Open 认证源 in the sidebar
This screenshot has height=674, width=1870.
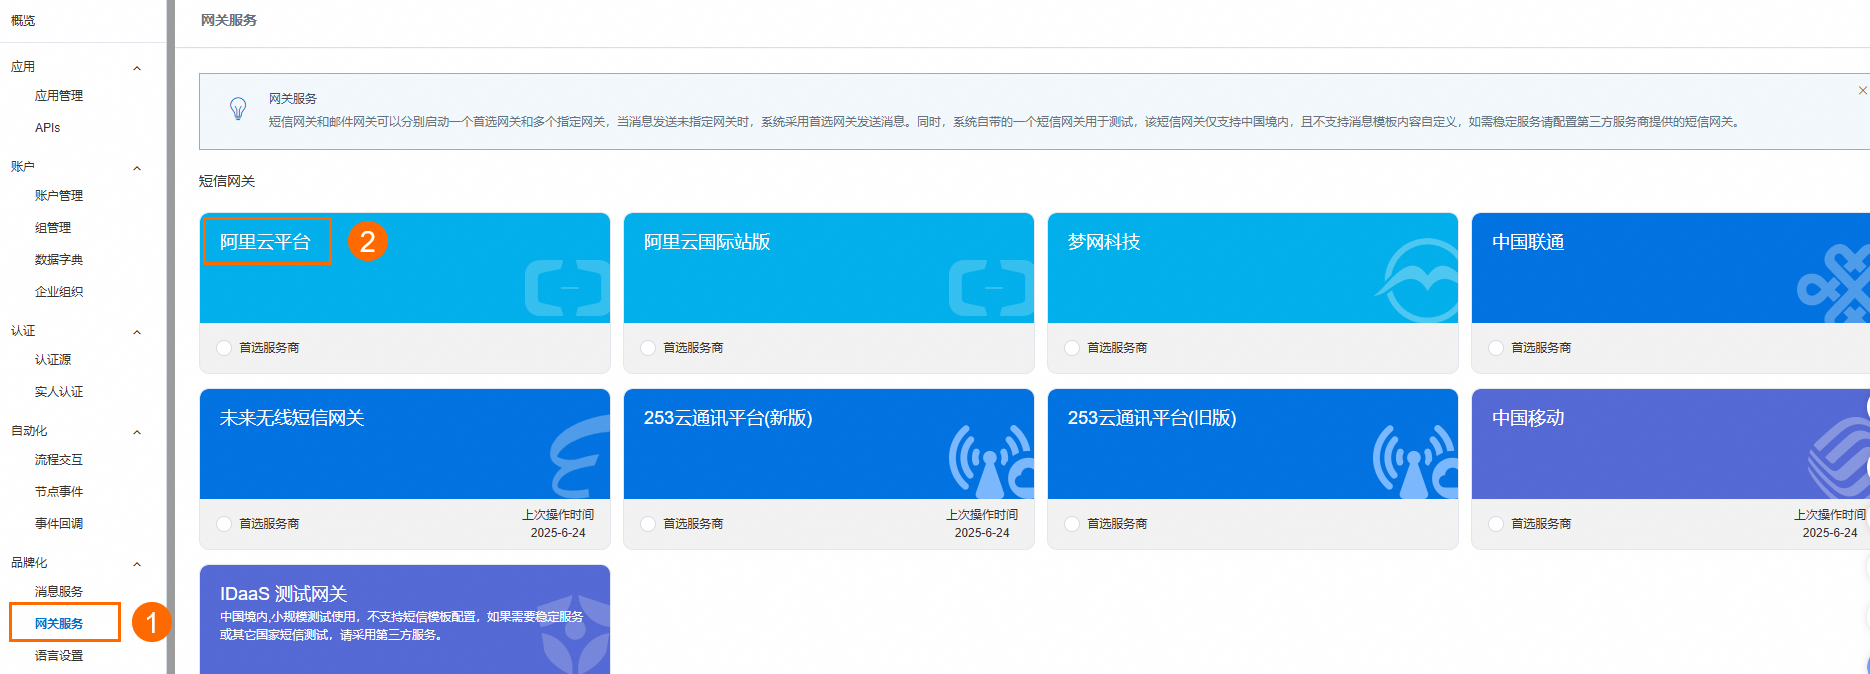[53, 360]
